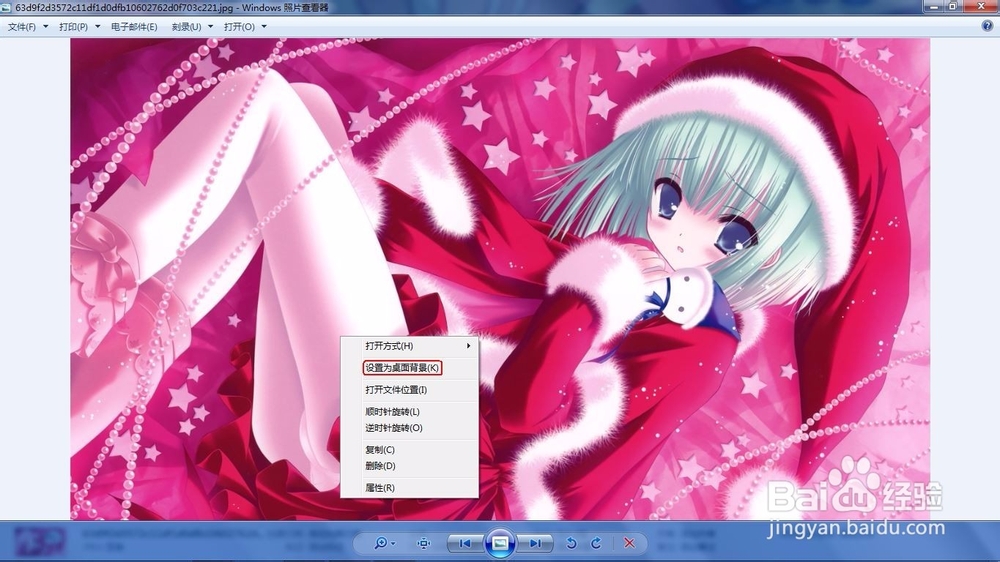Maximize the photo viewer window

[953, 6]
